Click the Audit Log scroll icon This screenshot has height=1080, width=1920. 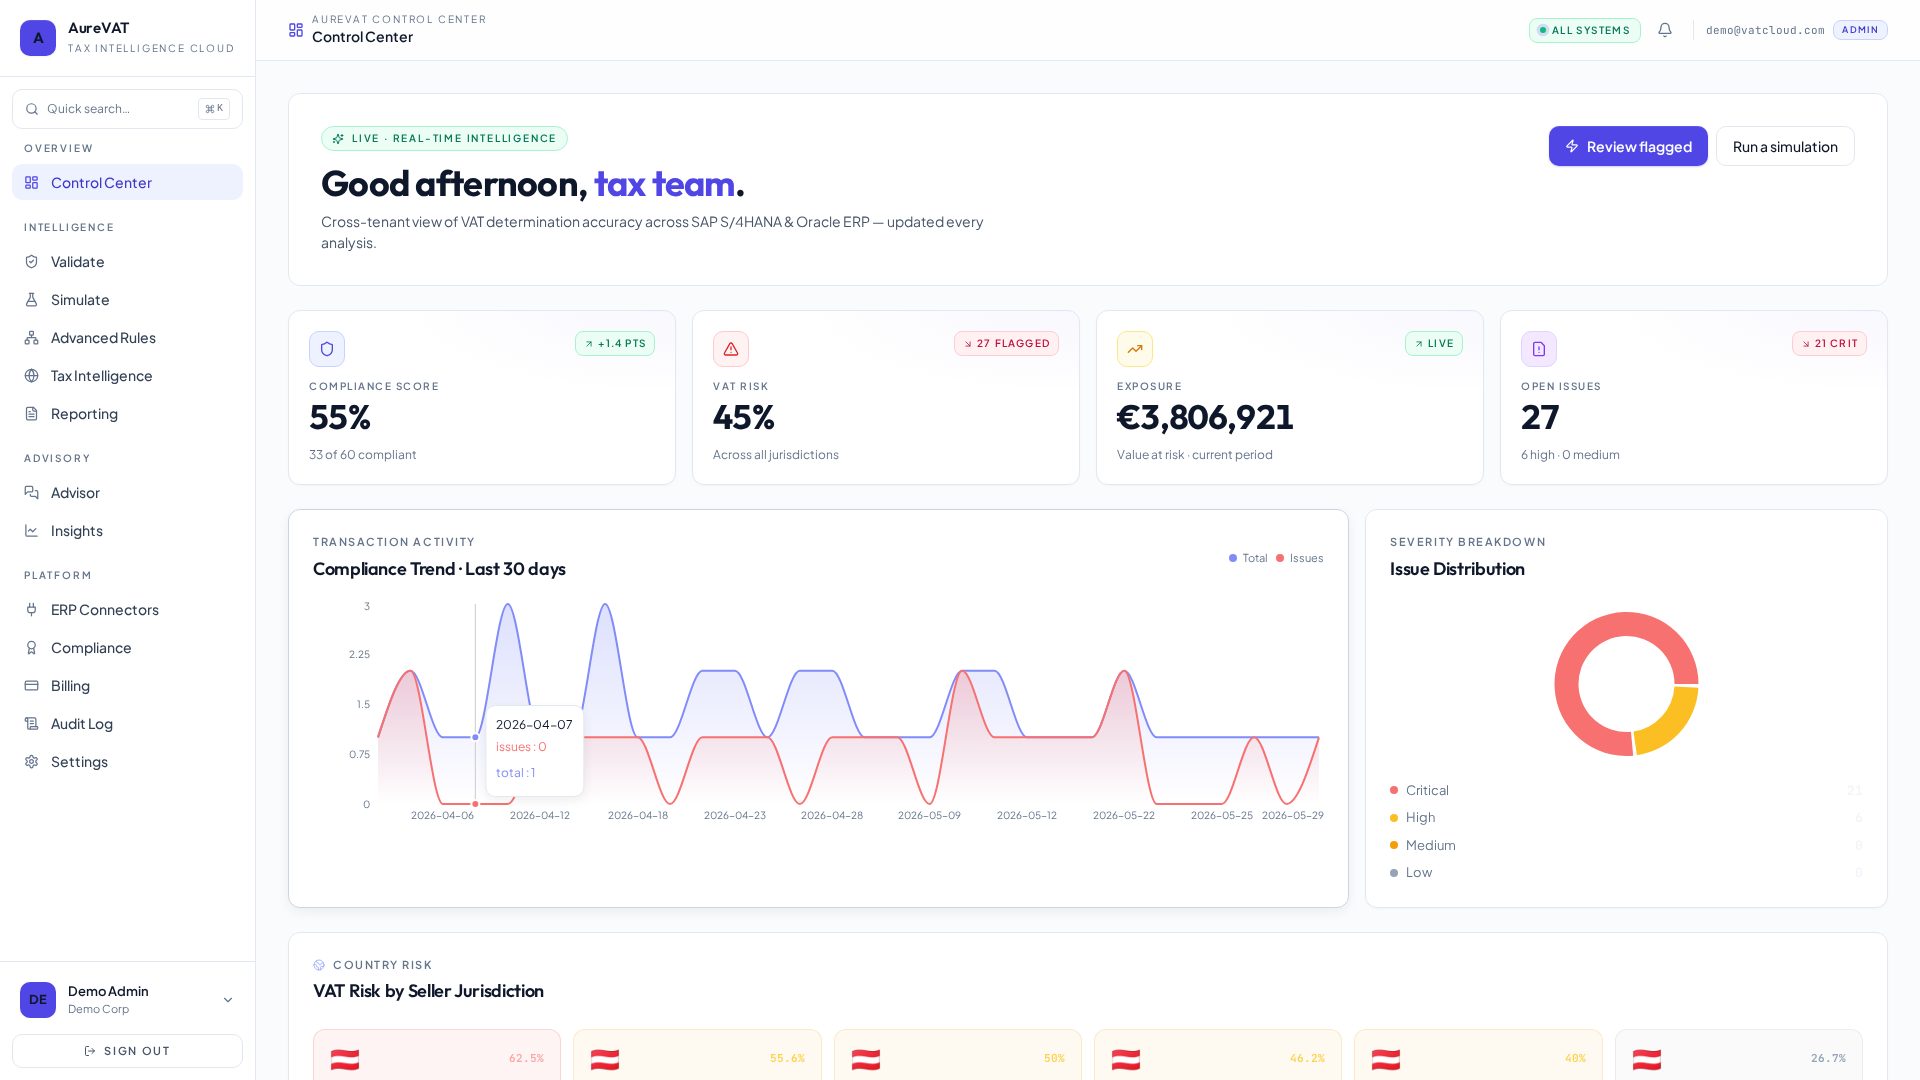(32, 724)
